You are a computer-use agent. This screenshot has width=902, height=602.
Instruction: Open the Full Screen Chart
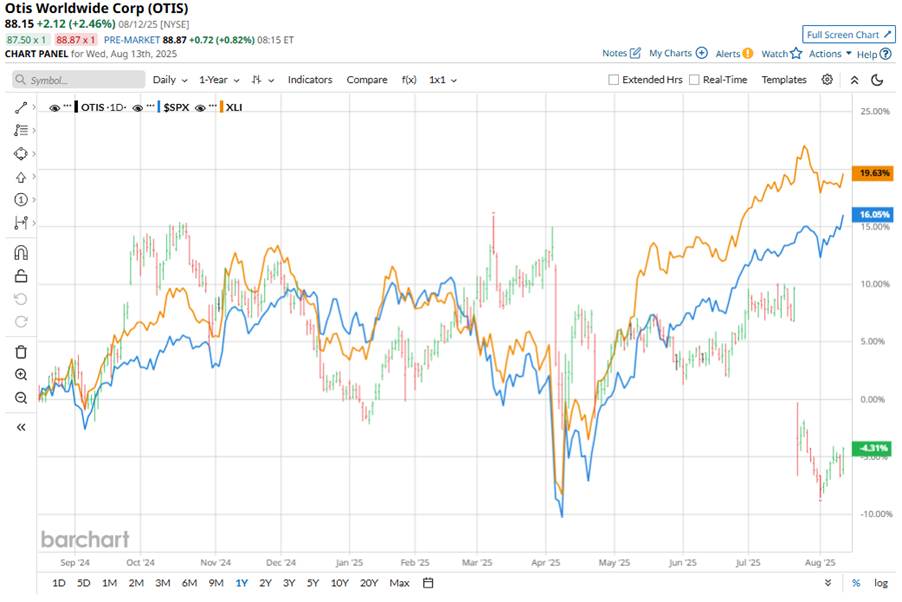pos(849,35)
